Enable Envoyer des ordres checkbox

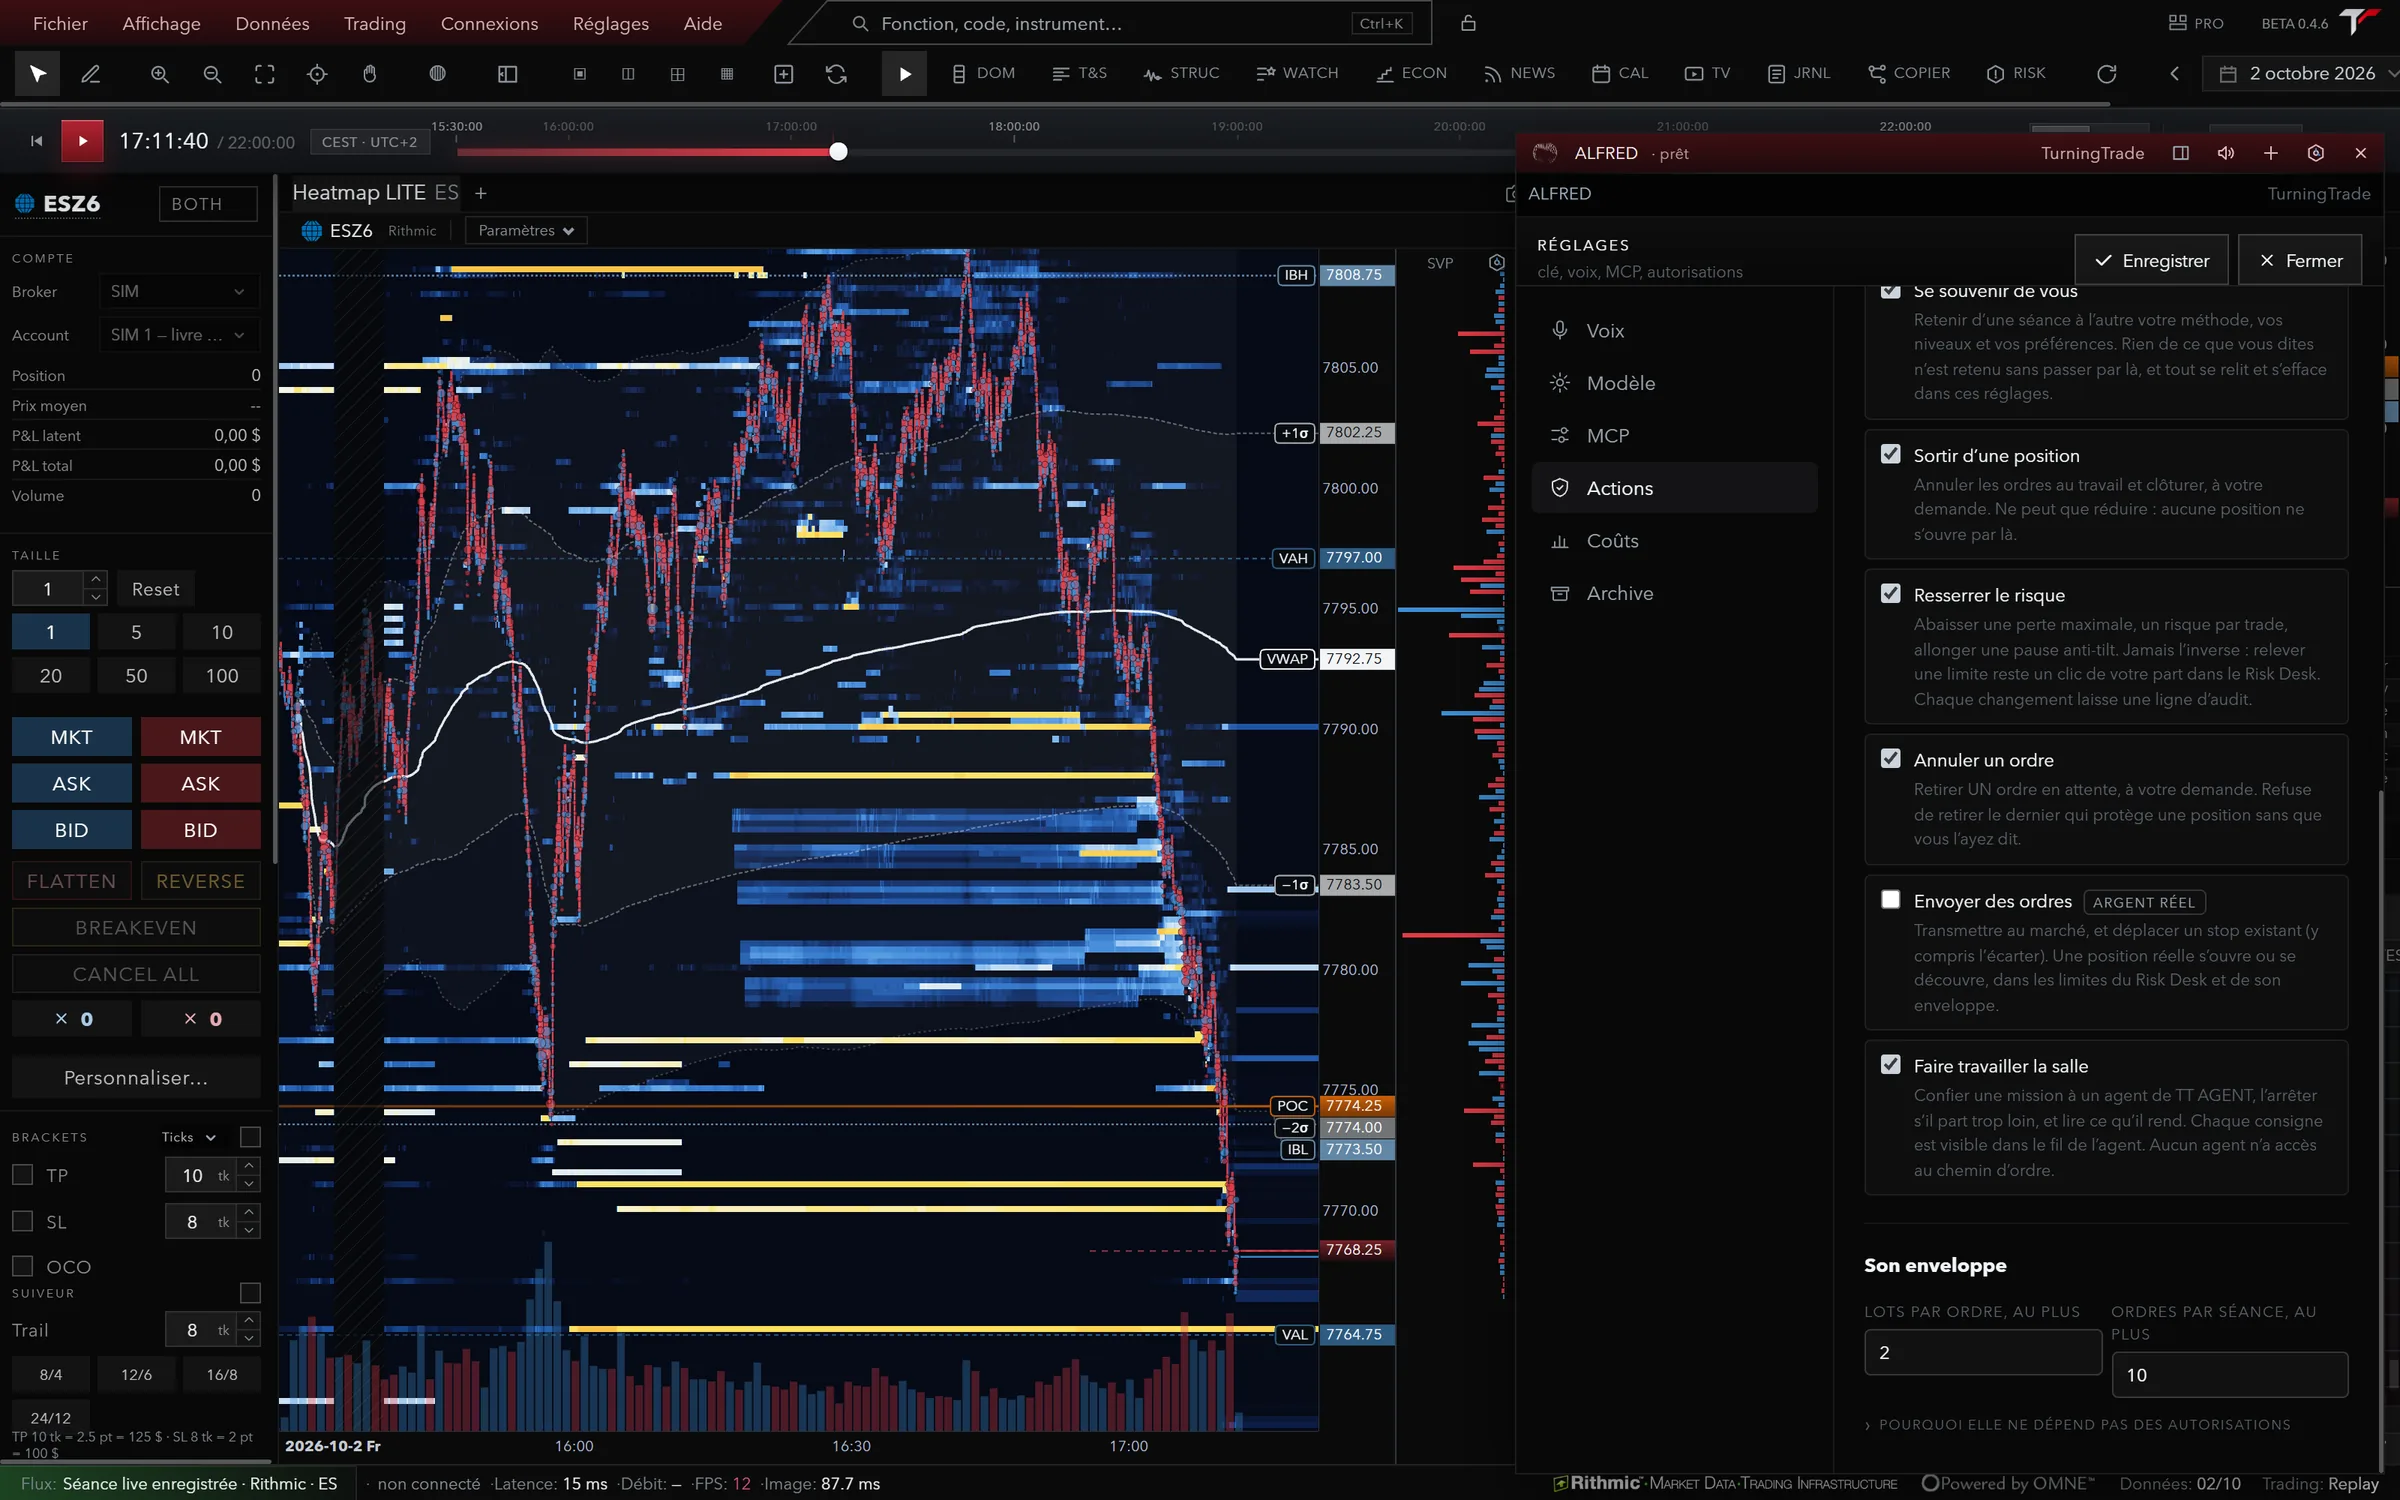point(1890,899)
